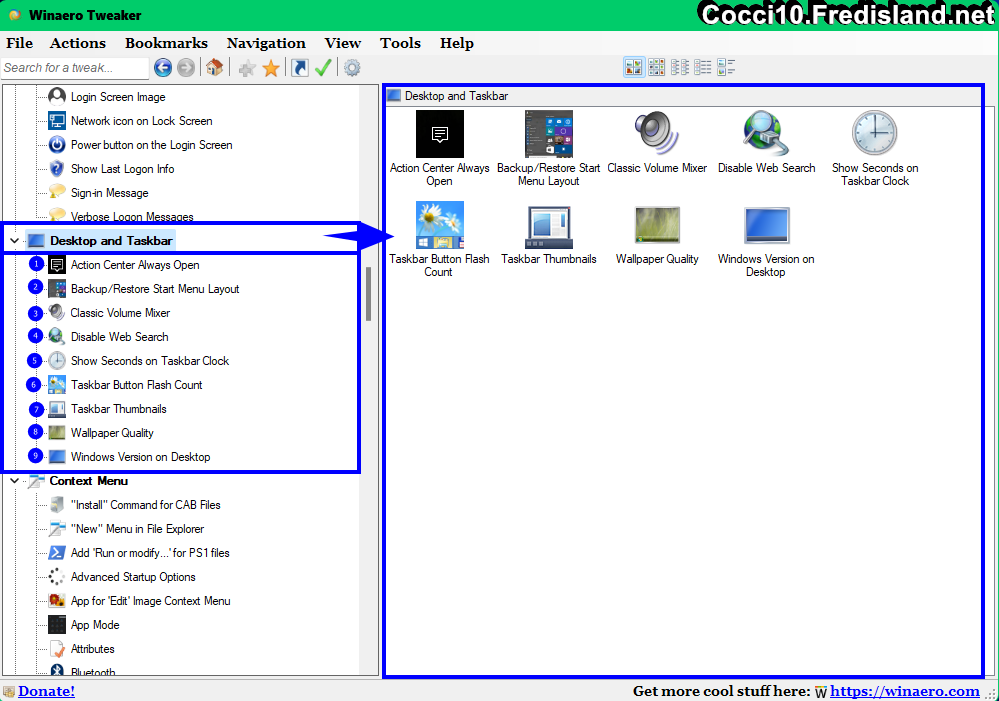
Task: Click the tree panel vertical scrollbar thumb
Action: tap(368, 294)
